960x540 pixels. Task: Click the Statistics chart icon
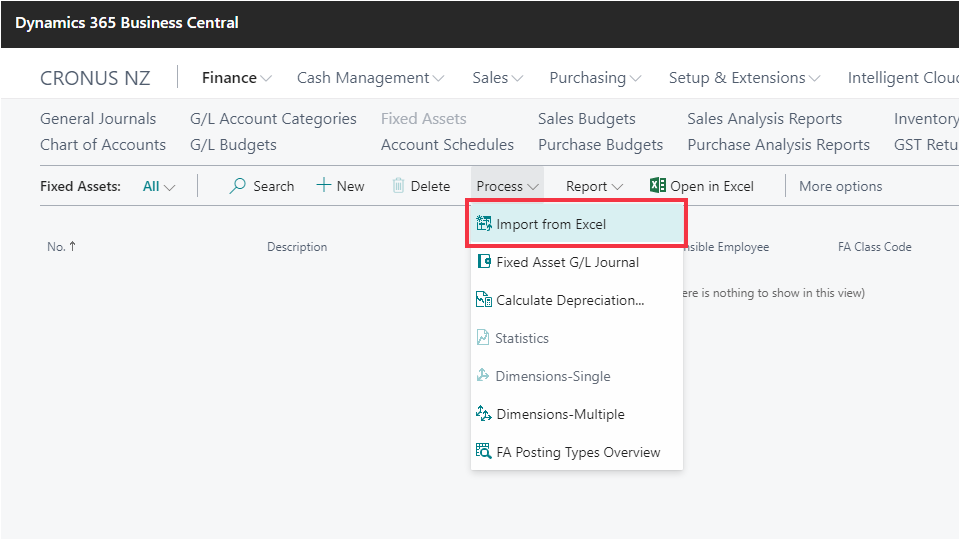coord(483,338)
